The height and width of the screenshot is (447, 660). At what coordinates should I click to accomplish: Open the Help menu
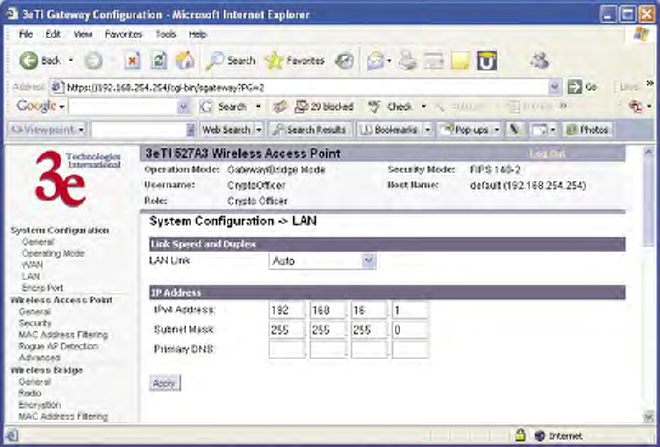[197, 34]
